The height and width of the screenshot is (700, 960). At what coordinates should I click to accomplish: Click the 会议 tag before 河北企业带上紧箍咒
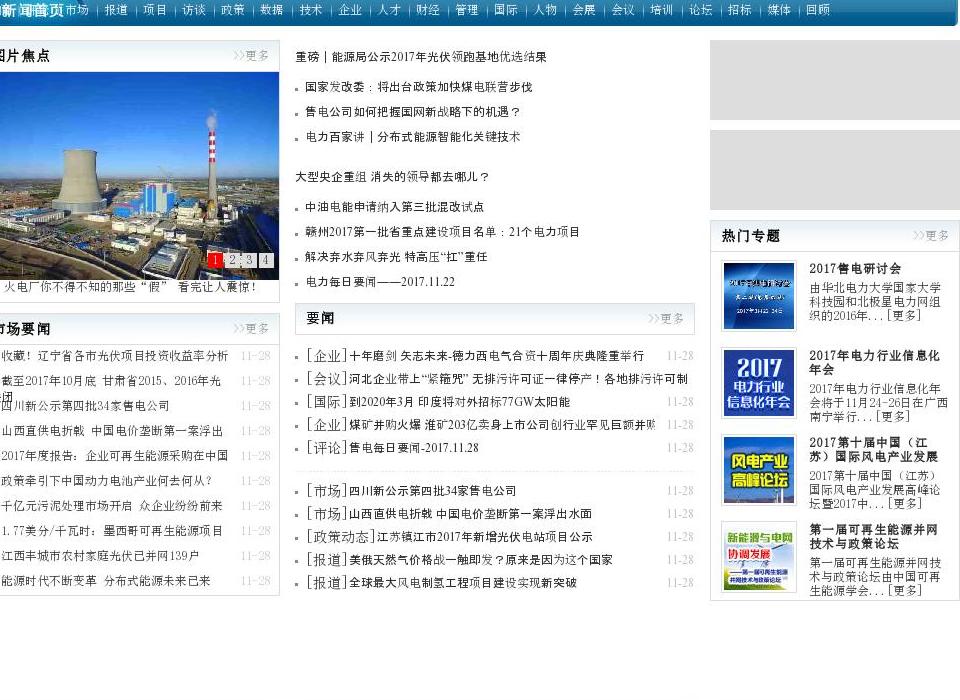327,379
